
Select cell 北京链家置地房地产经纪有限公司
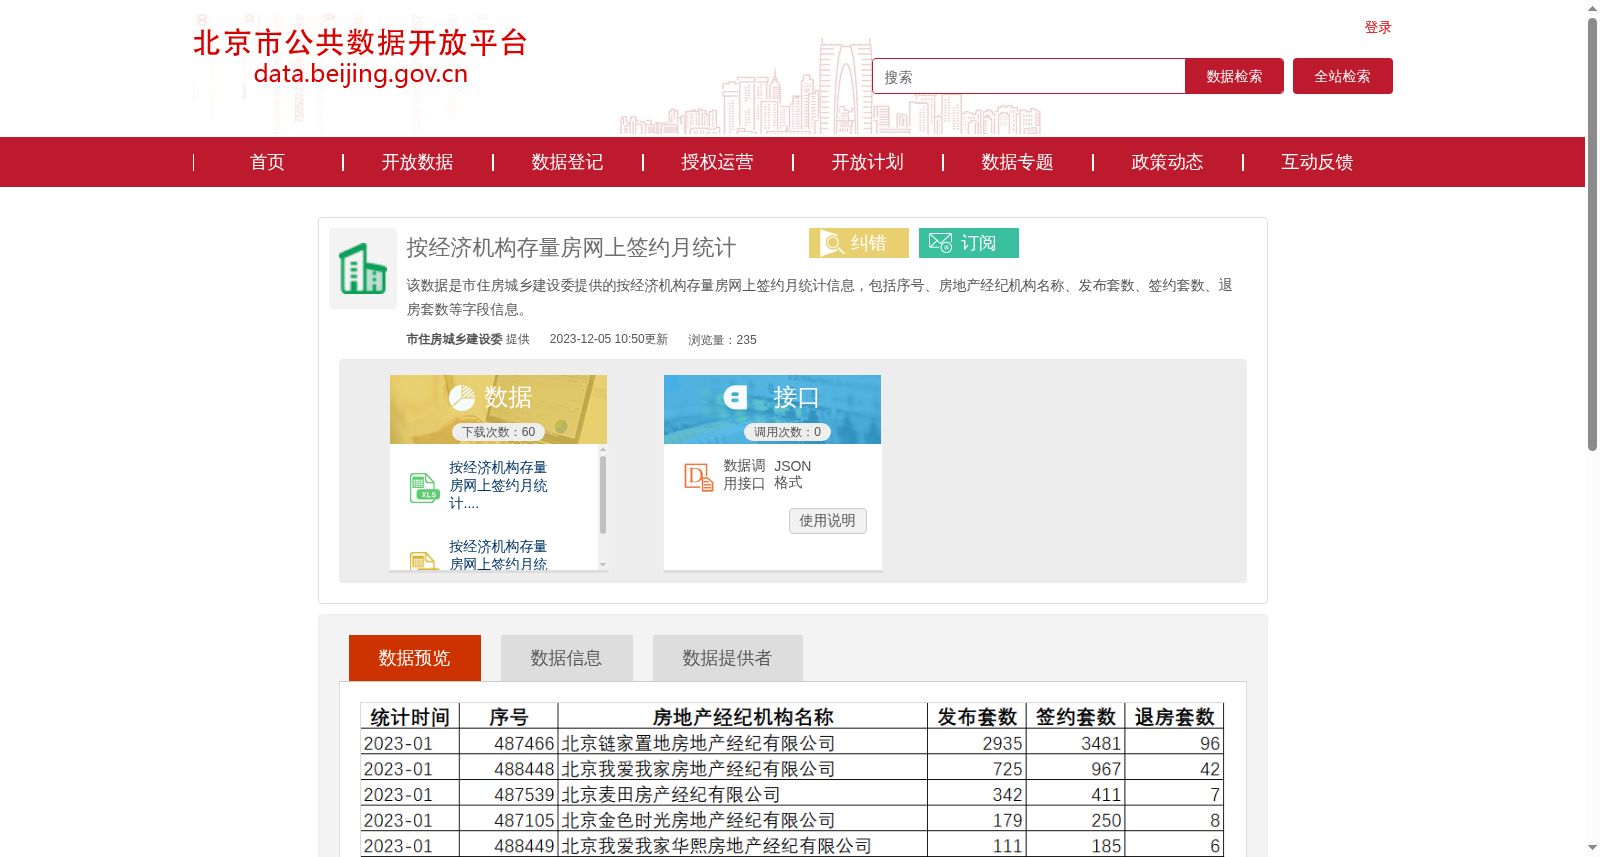click(x=743, y=743)
